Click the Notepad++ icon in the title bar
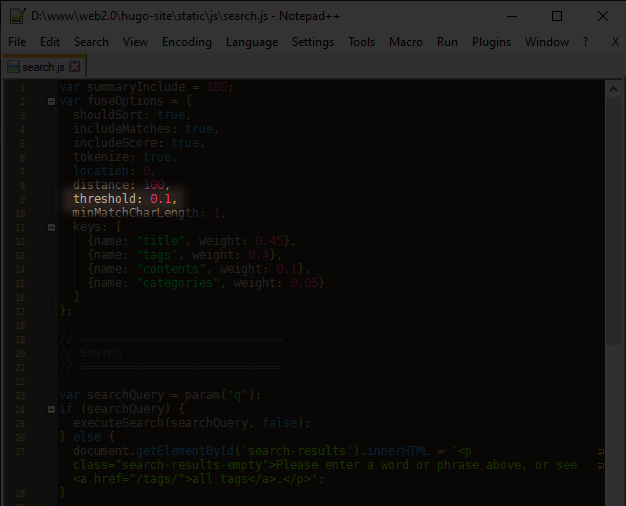Screen dimensions: 626x506 (x=17, y=16)
